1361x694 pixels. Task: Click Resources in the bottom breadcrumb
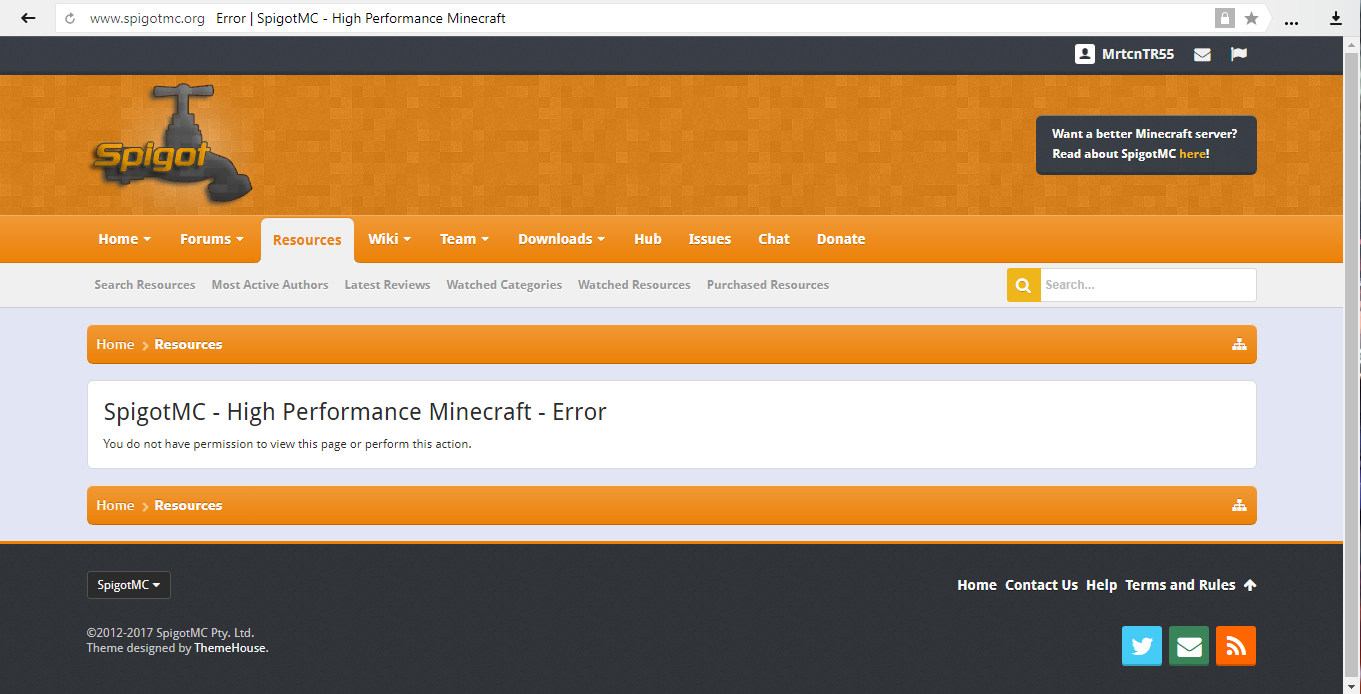pos(188,505)
